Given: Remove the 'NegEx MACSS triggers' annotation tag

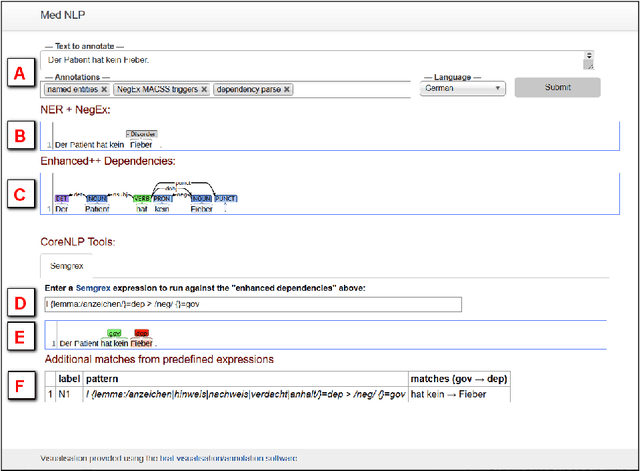Looking at the screenshot, I should 204,89.
